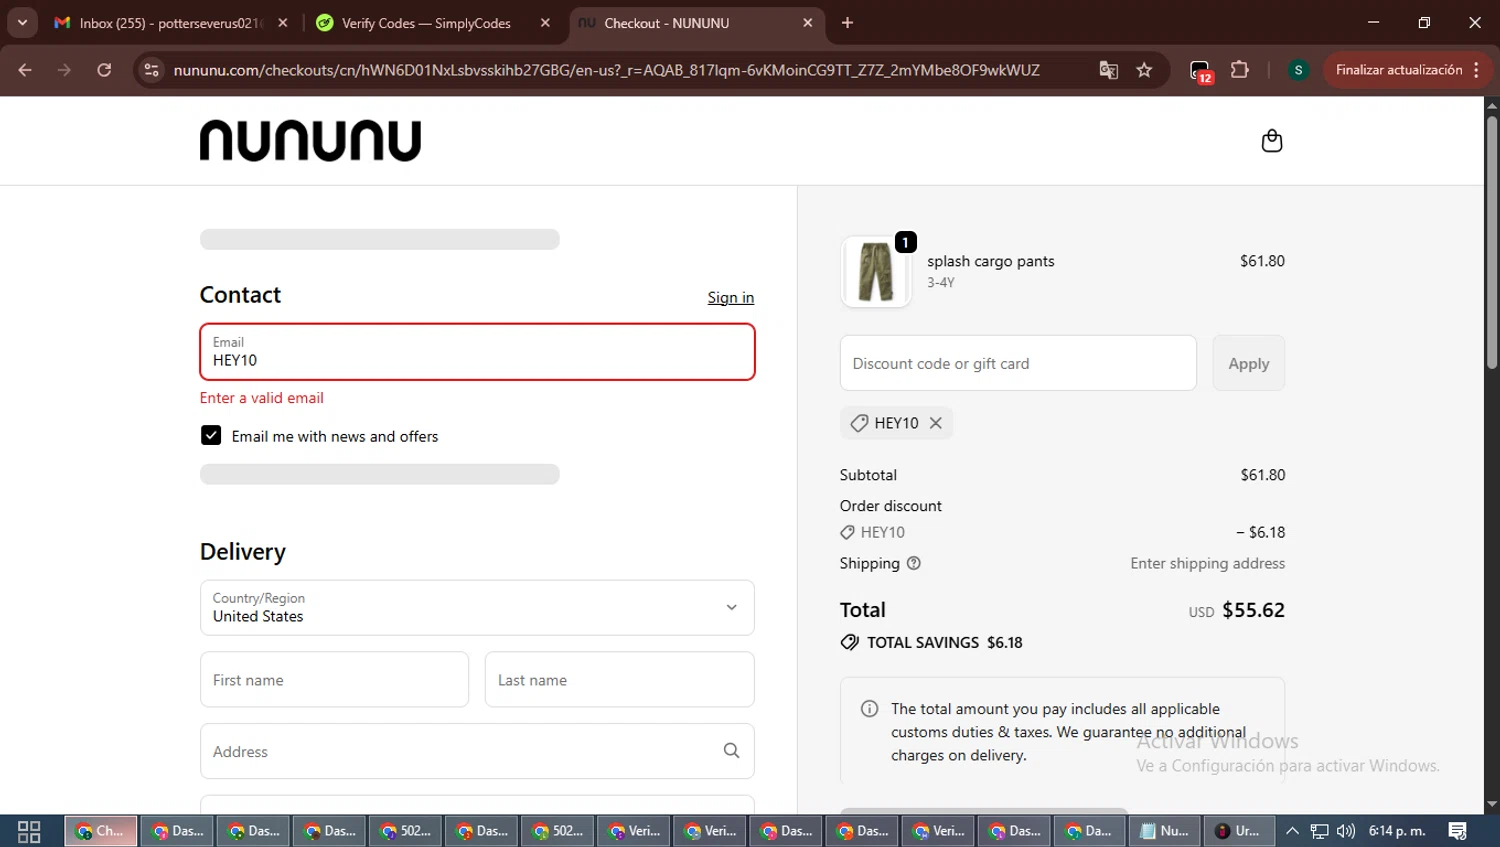The image size is (1500, 847).
Task: Click the browser address bar URL
Action: pyautogui.click(x=606, y=70)
